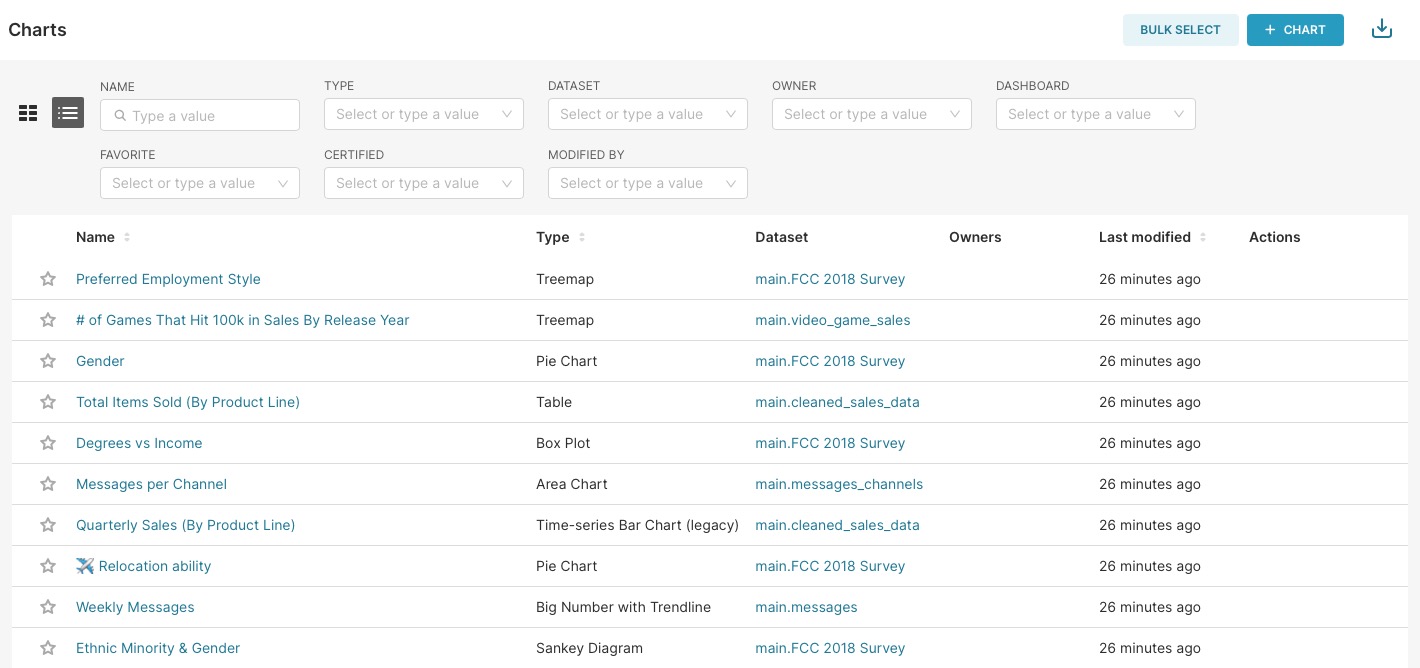Viewport: 1420px width, 668px height.
Task: Switch to card grid view
Action: (28, 113)
